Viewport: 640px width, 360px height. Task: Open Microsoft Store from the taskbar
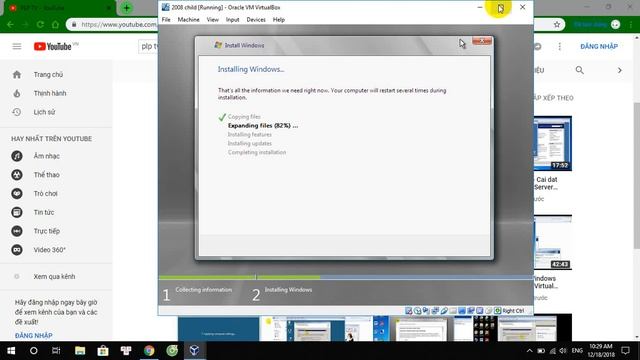103,351
